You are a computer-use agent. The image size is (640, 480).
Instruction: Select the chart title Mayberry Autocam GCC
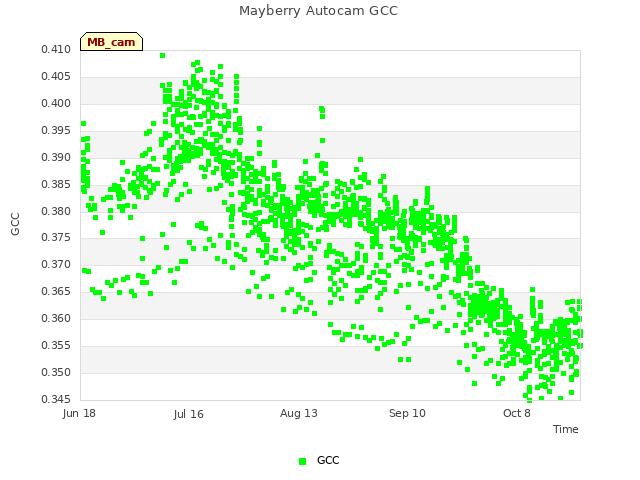point(318,11)
